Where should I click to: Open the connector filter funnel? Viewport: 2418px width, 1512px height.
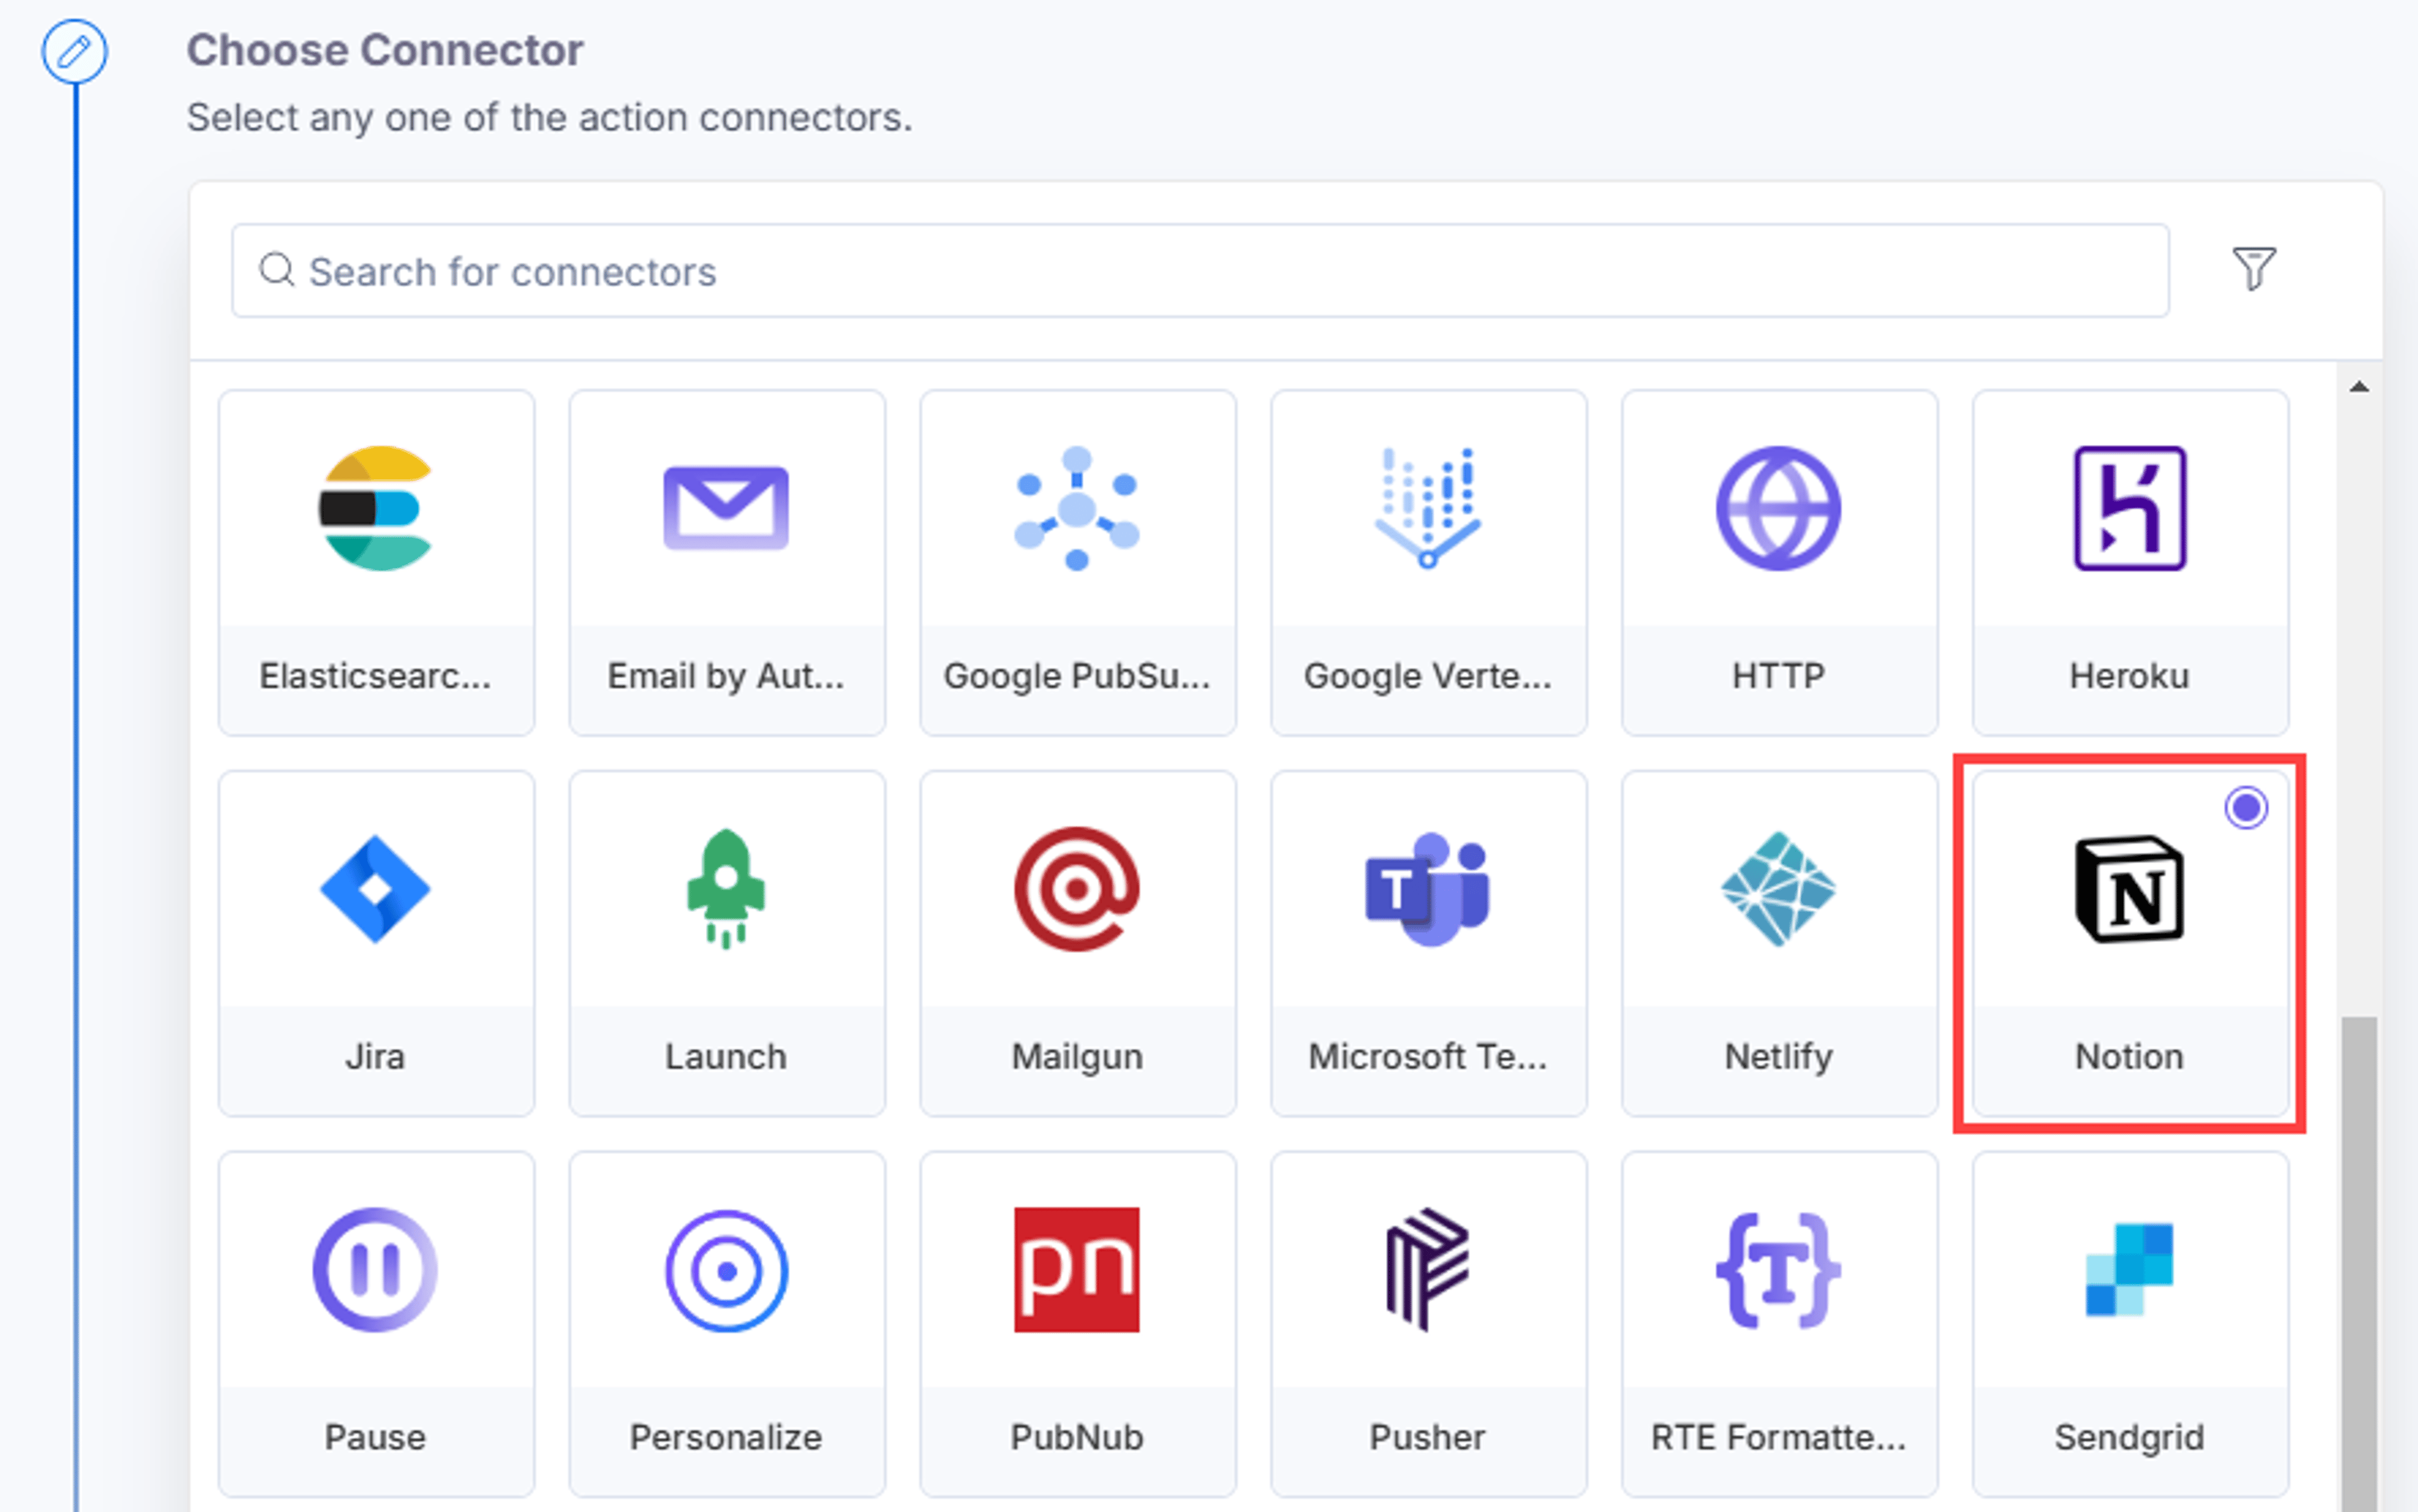pos(2254,268)
